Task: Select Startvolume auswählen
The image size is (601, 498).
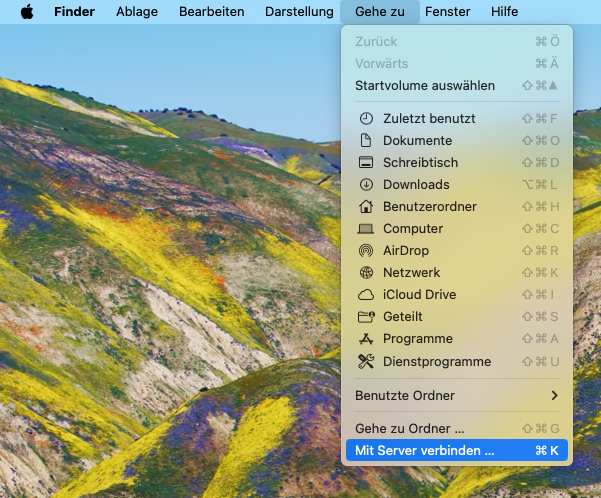Action: [x=425, y=86]
